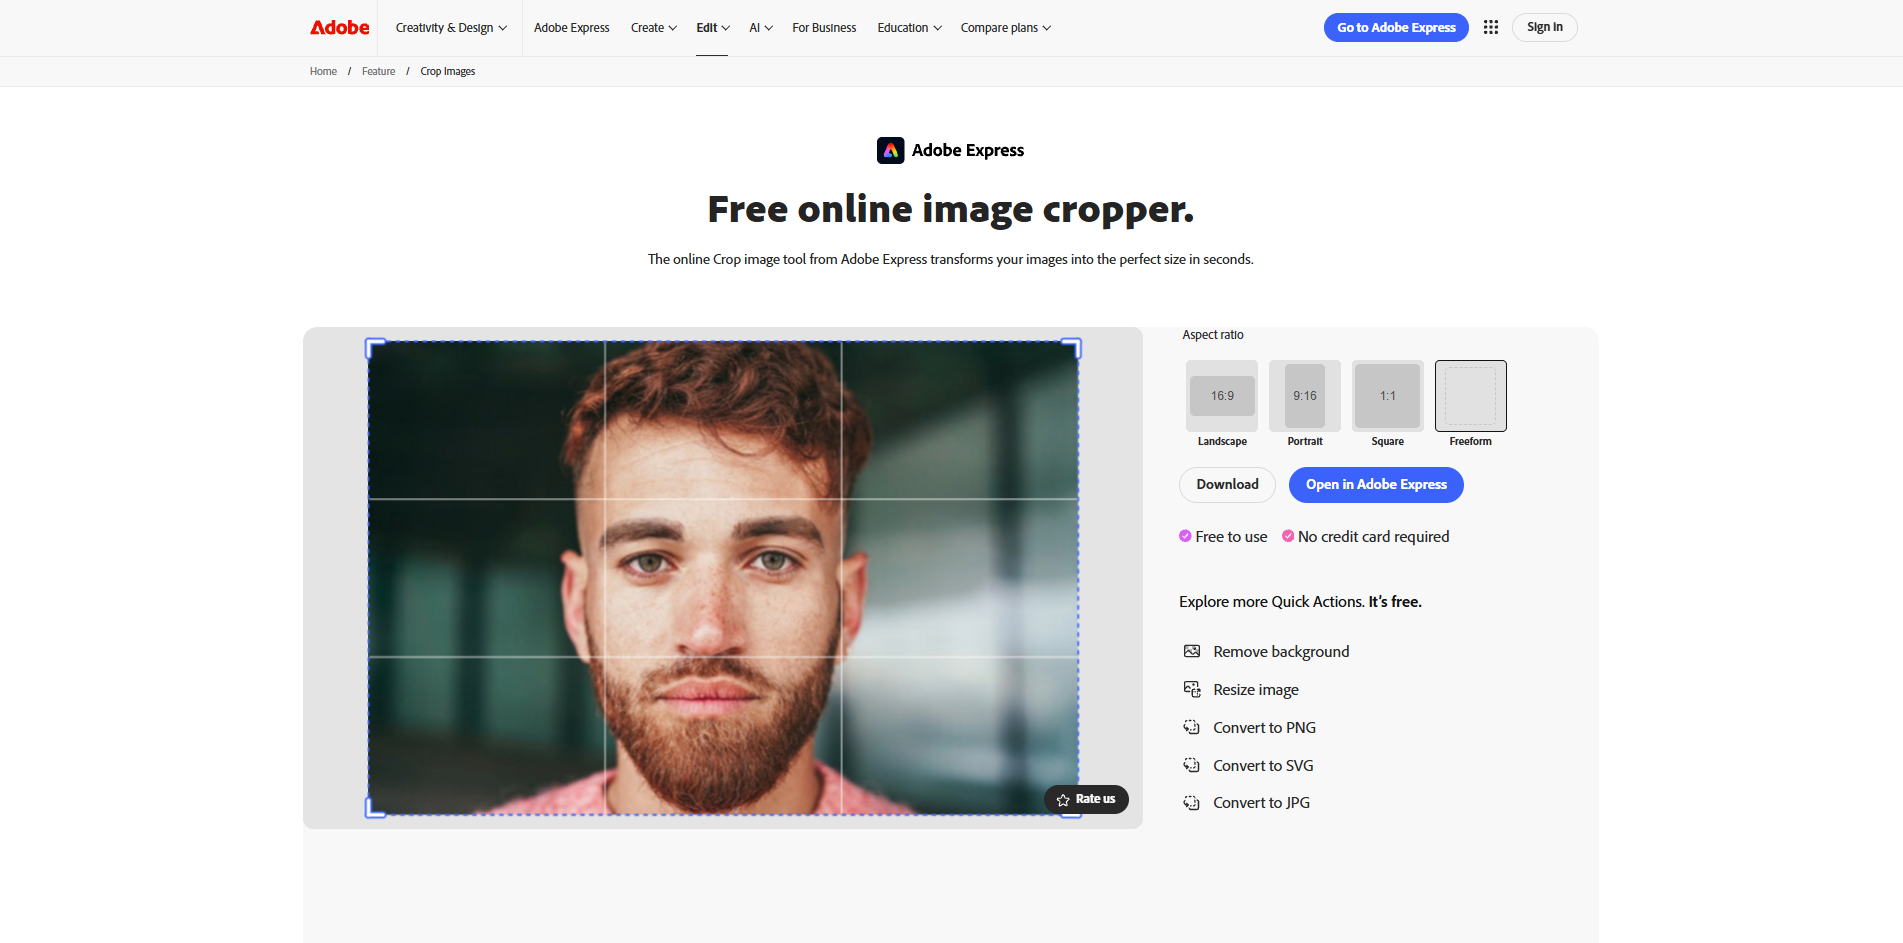This screenshot has height=943, width=1903.
Task: Open the Convert to JPG link
Action: 1261,803
